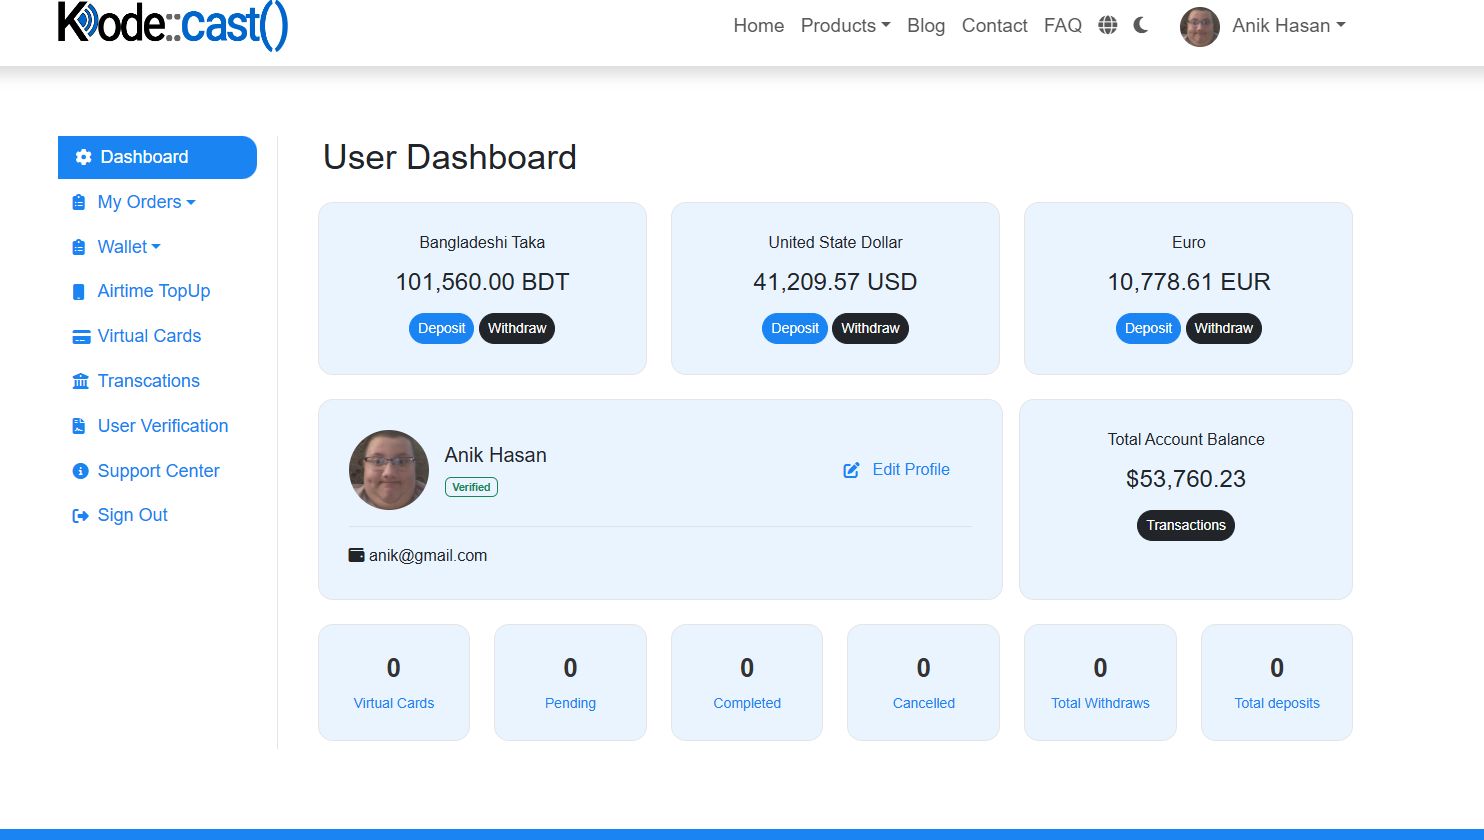Open the Products dropdown in navbar

point(845,26)
